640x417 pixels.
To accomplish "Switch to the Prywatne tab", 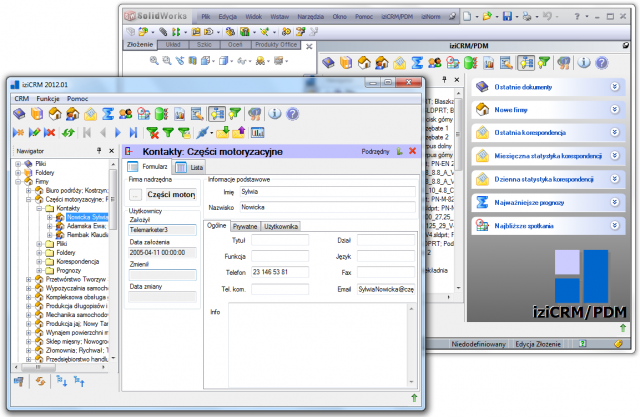I will click(x=245, y=226).
